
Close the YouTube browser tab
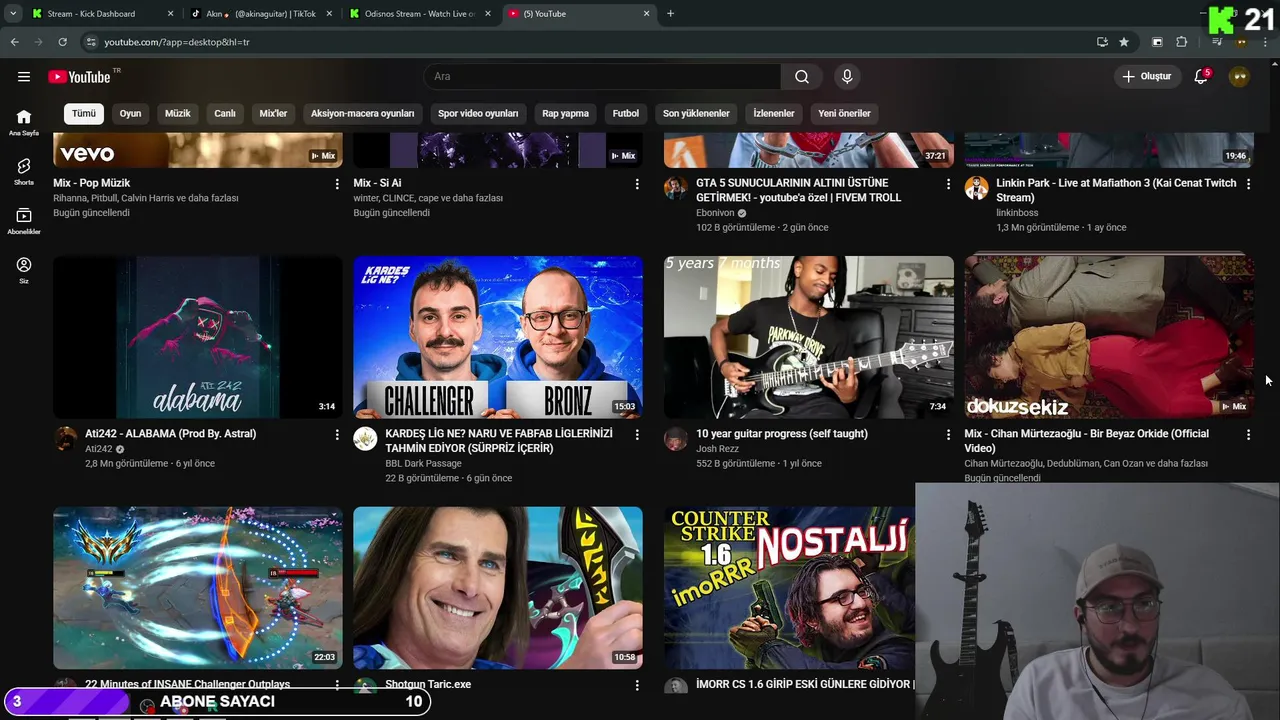[x=646, y=14]
